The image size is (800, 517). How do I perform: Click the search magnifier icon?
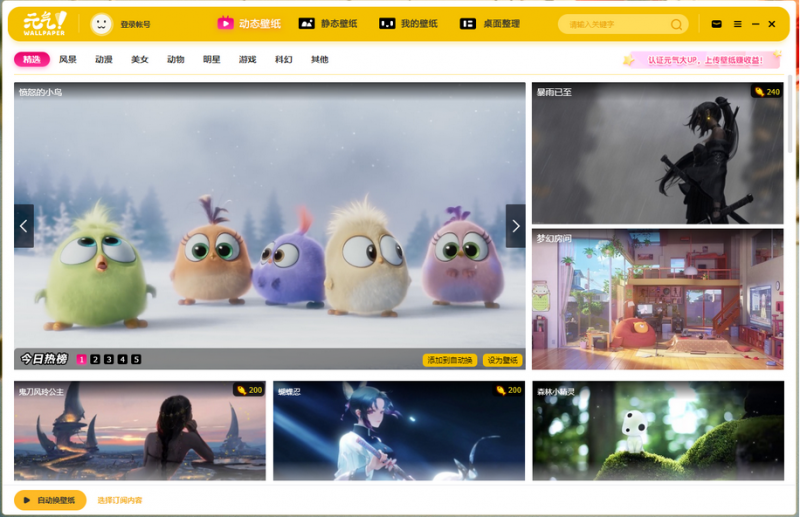click(x=676, y=24)
